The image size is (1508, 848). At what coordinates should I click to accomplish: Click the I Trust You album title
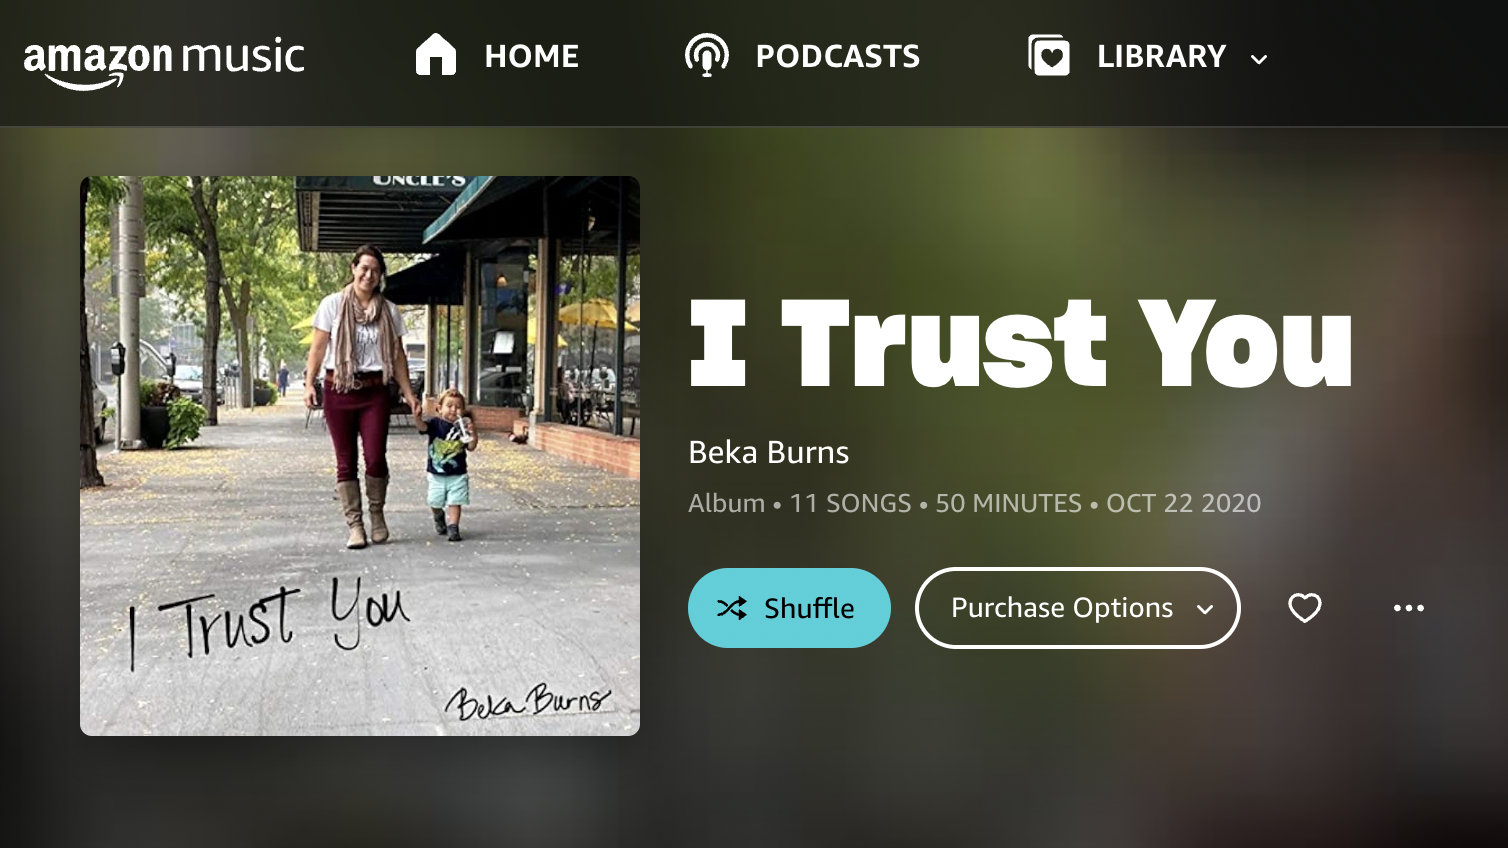1021,343
